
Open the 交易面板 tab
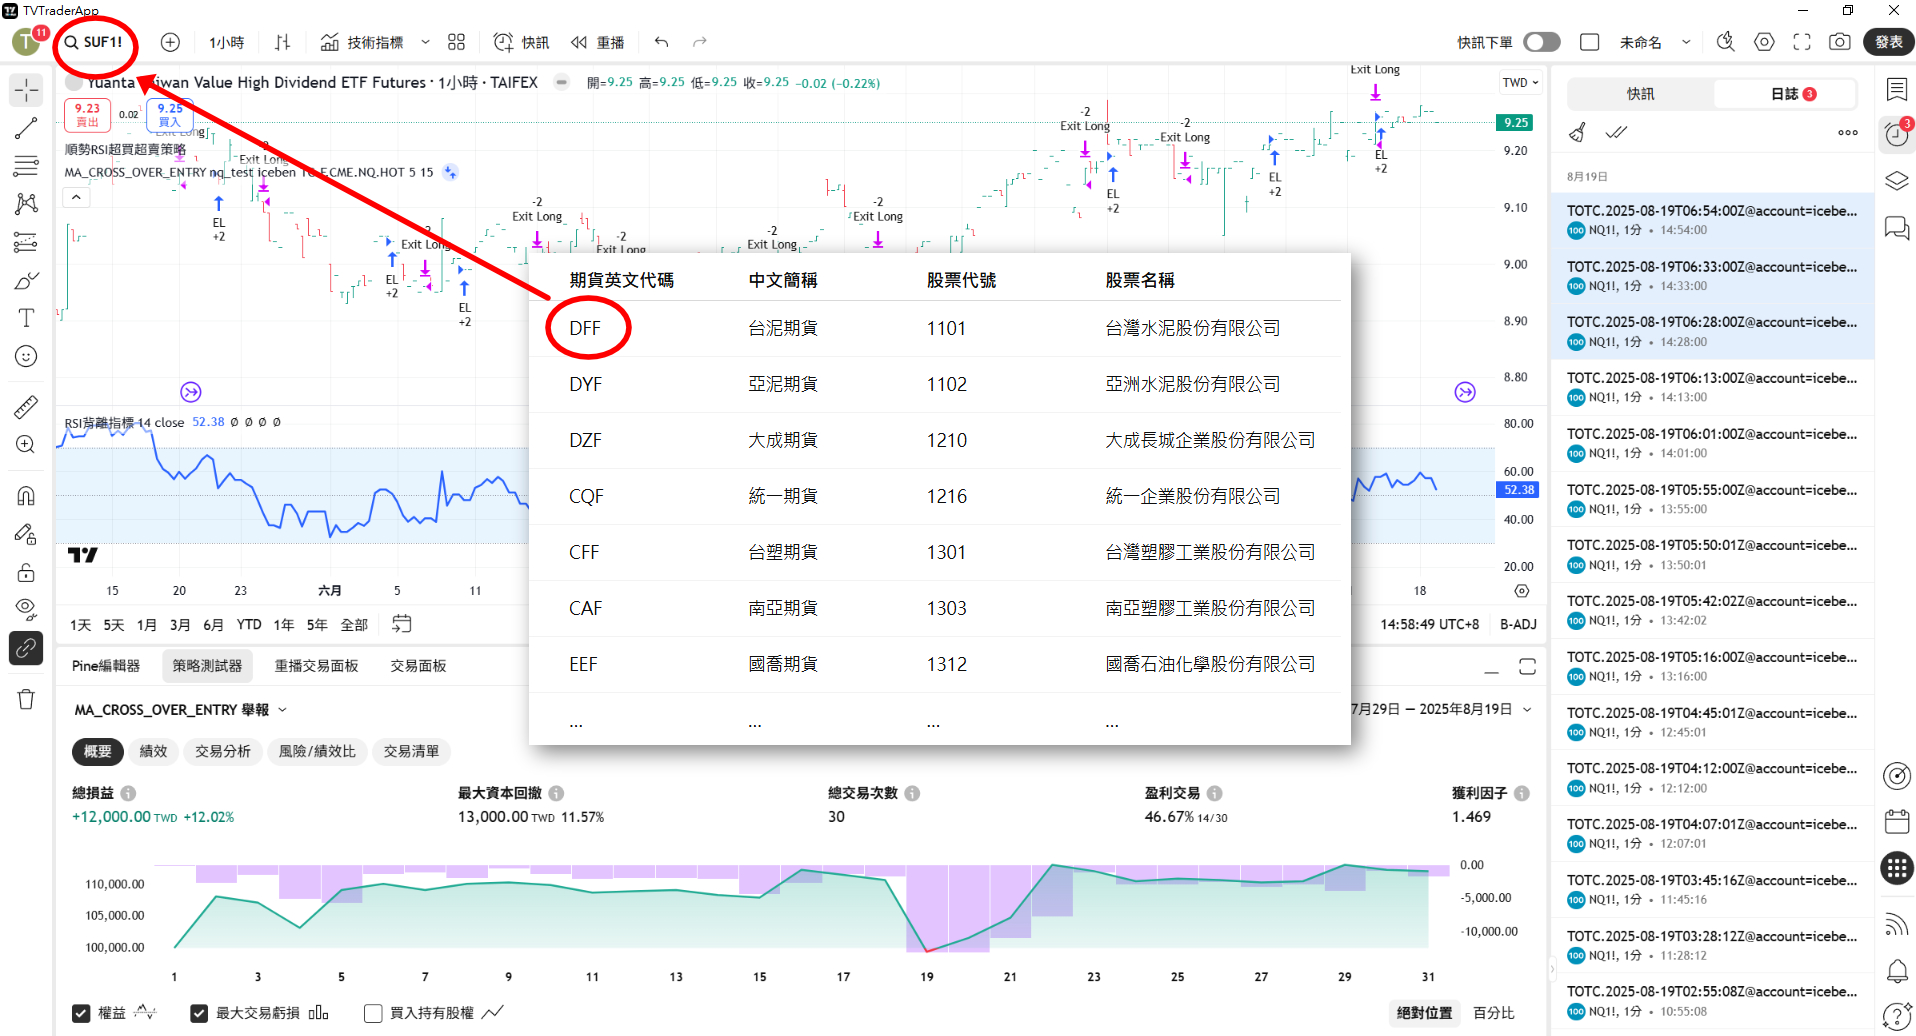418,666
